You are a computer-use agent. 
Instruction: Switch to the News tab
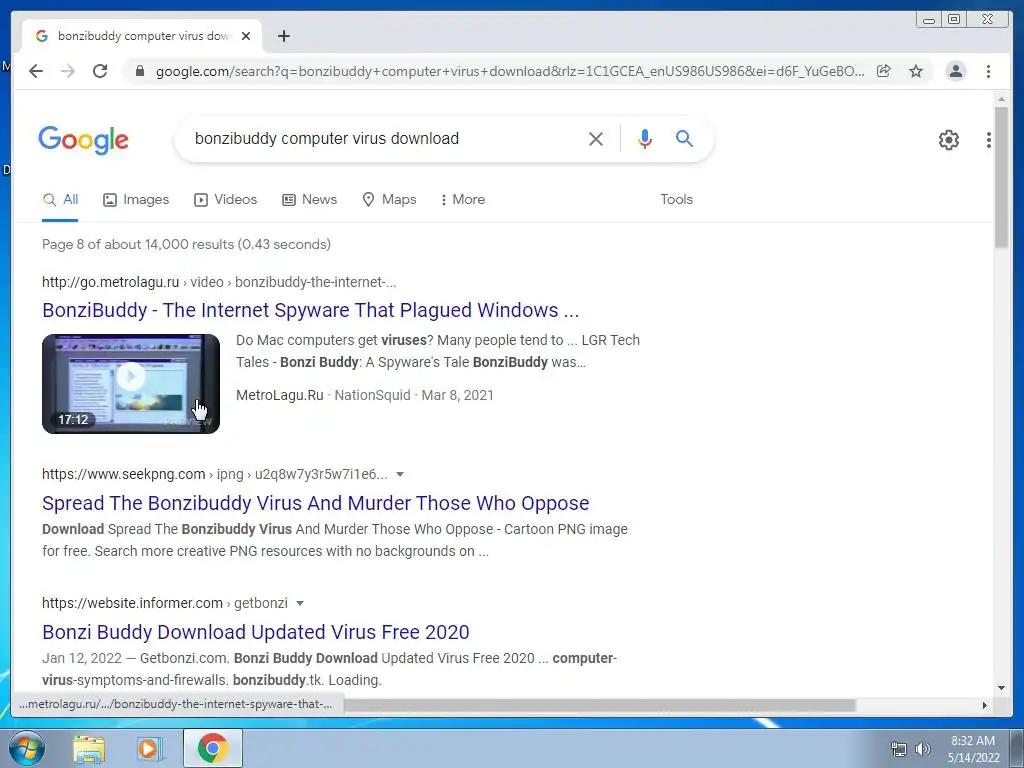pos(309,200)
